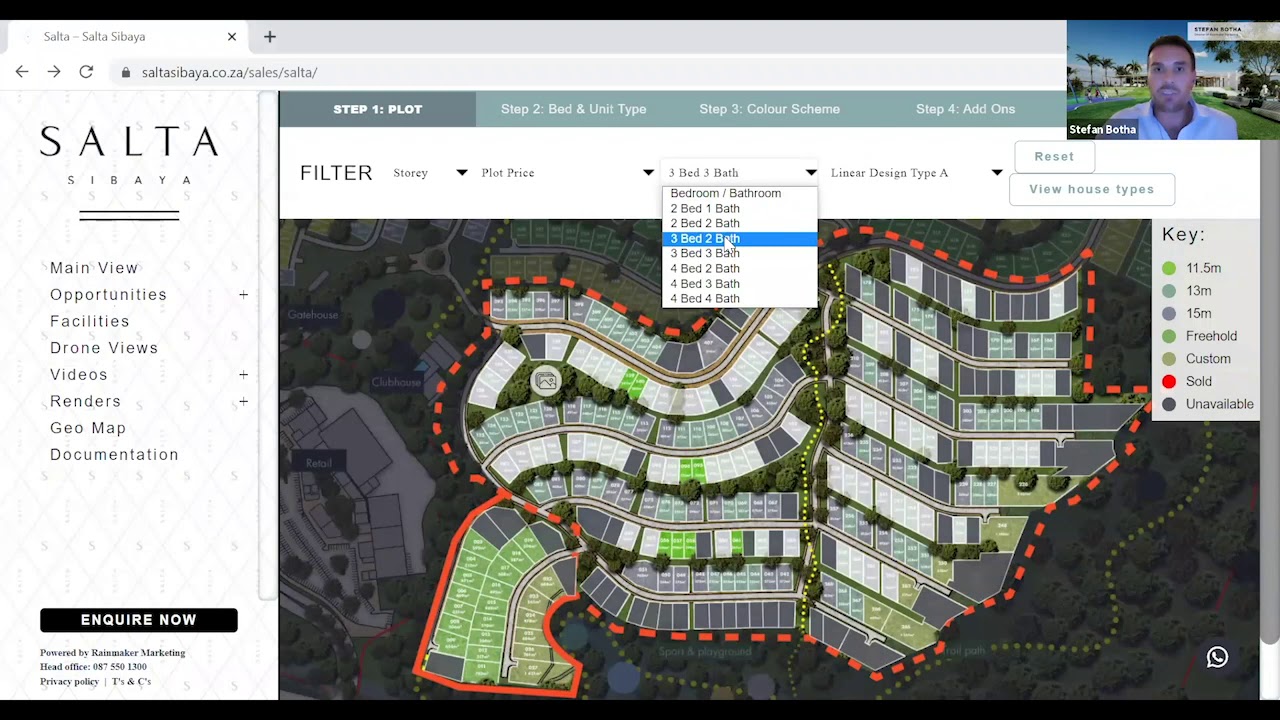Switch to Step 1: Plot tab
This screenshot has width=1280, height=720.
[x=377, y=109]
